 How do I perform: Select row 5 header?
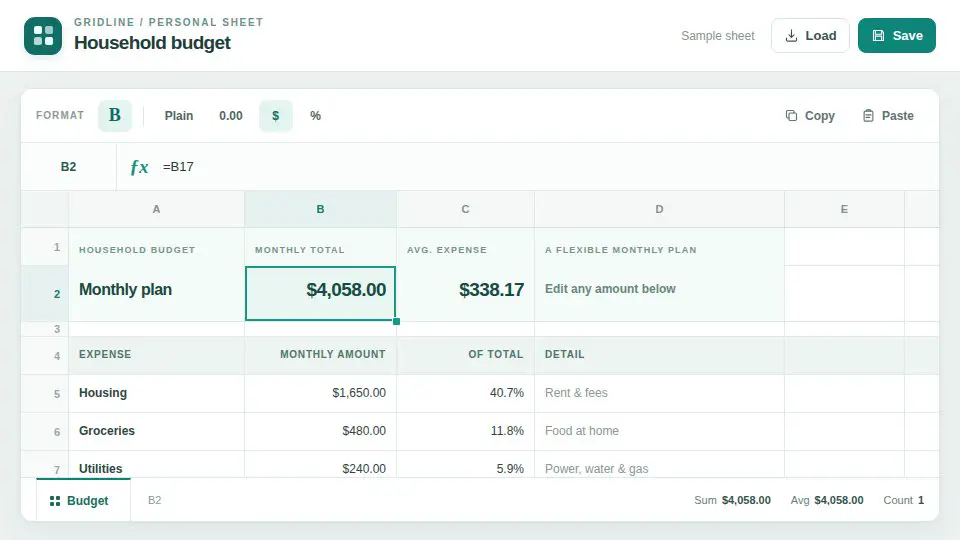click(45, 394)
